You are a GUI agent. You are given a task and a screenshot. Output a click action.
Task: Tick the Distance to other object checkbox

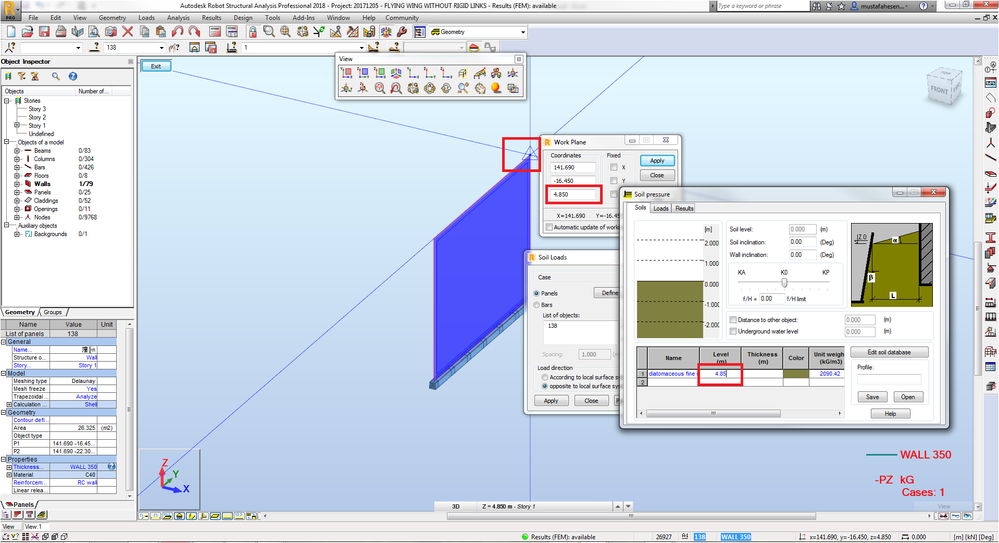(733, 320)
